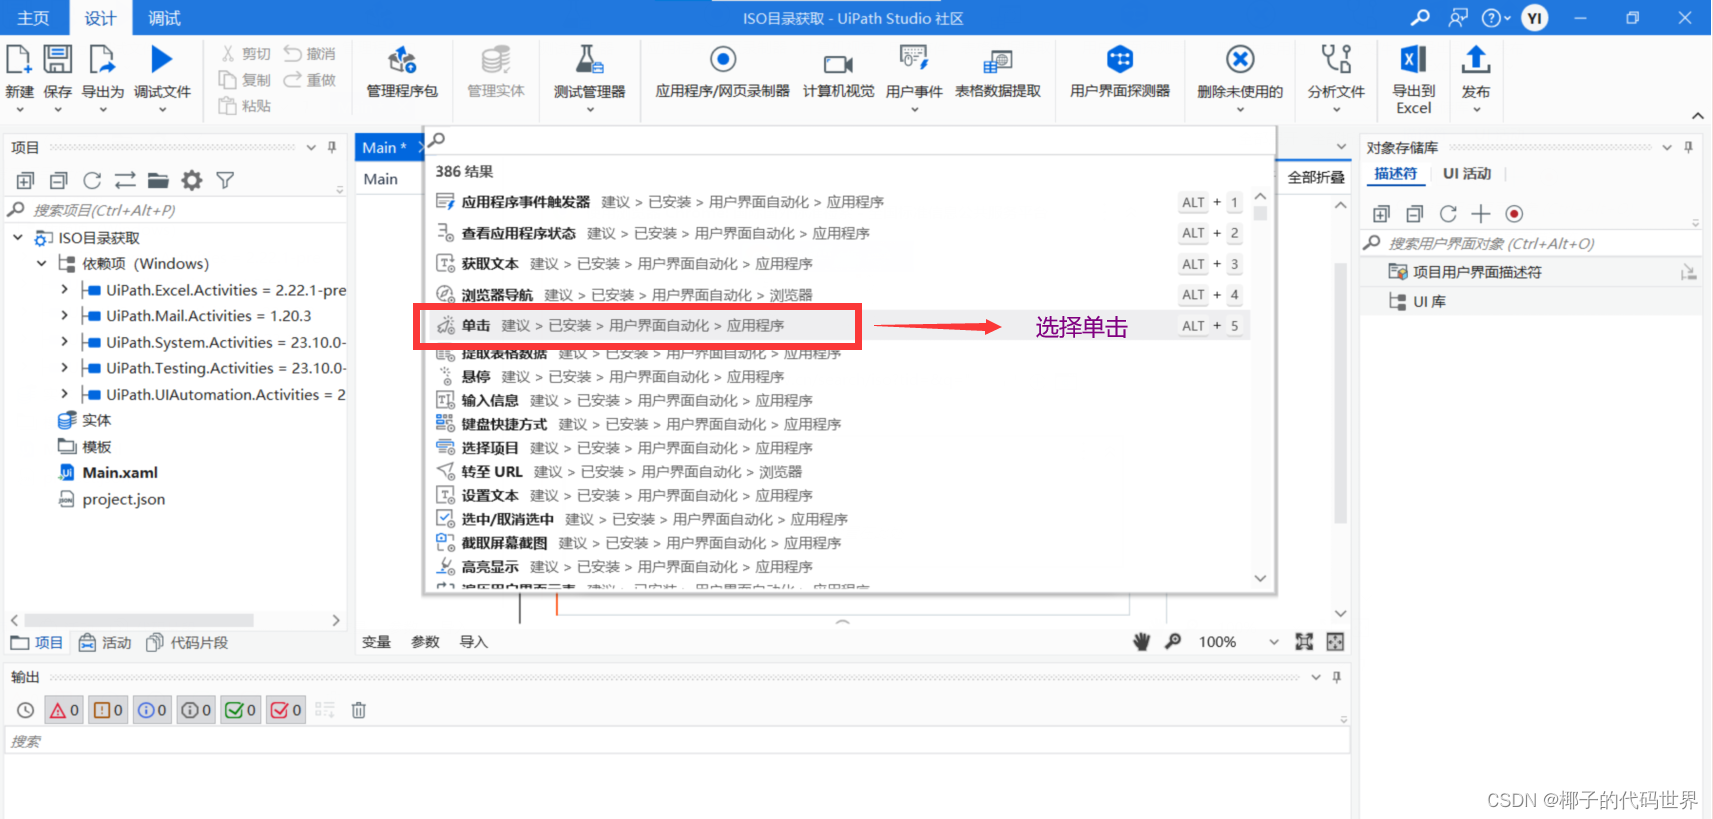1713x819 pixels.
Task: Expand UiPath.Excel.Activities dependency
Action: click(64, 289)
